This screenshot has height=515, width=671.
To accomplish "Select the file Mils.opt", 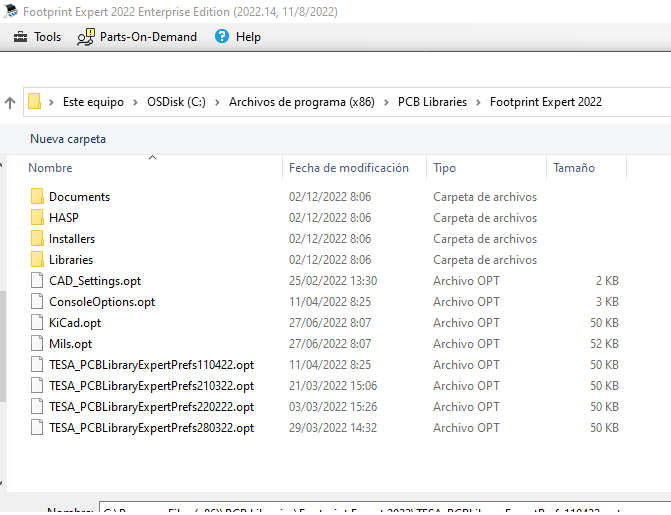I will pyautogui.click(x=71, y=344).
